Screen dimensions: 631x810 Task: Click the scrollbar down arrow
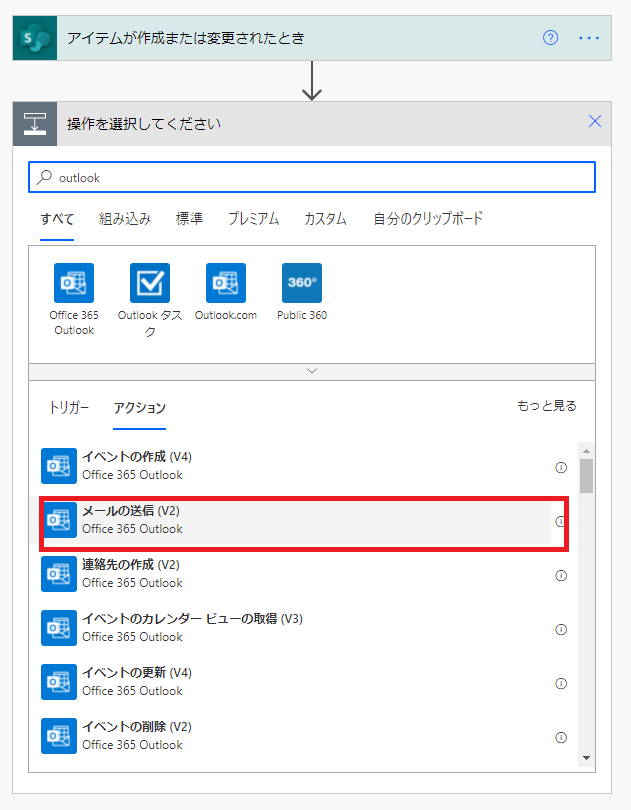tap(586, 758)
